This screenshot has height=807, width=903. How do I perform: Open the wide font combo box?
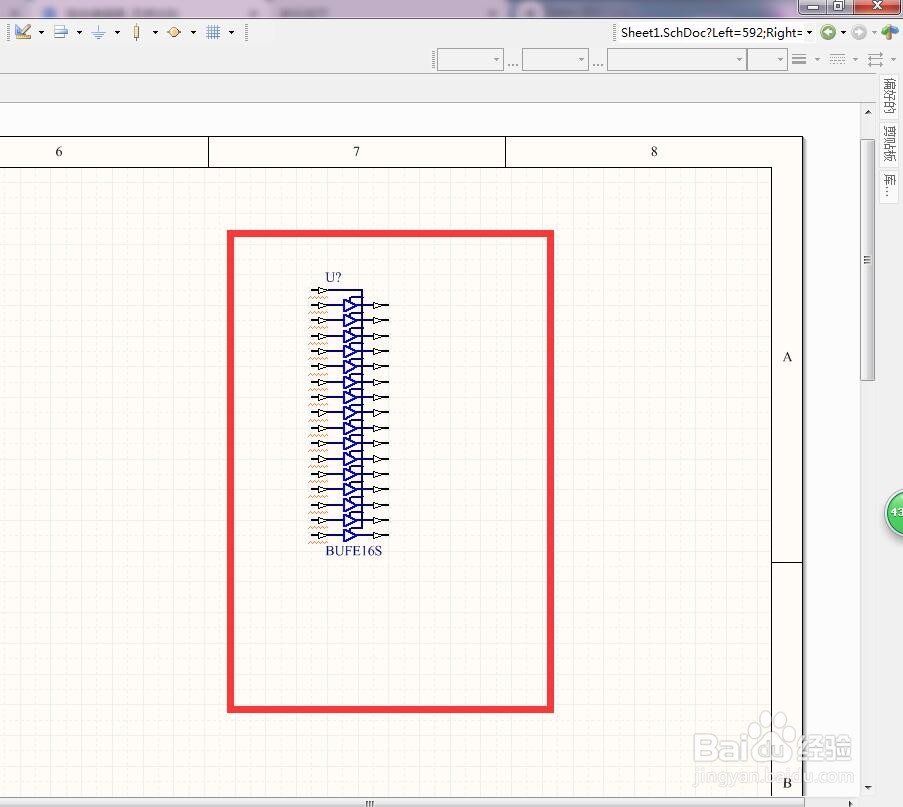pyautogui.click(x=677, y=59)
